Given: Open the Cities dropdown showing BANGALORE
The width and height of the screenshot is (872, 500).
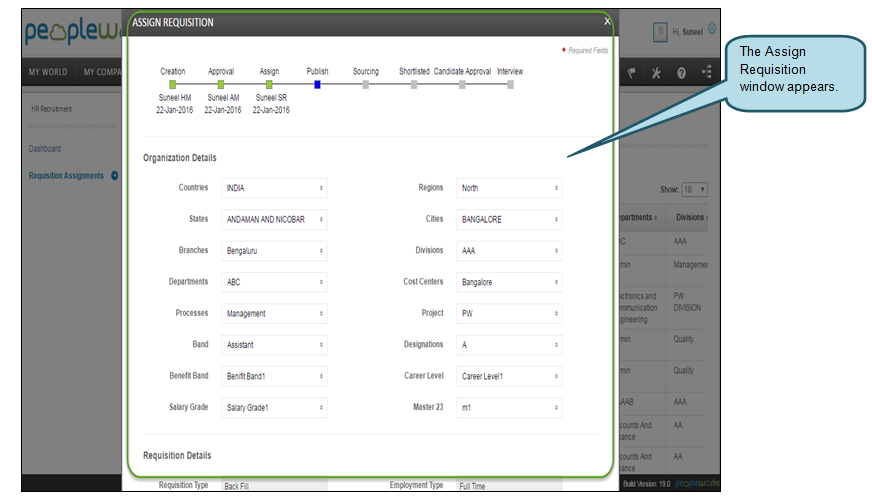Looking at the screenshot, I should pos(509,219).
